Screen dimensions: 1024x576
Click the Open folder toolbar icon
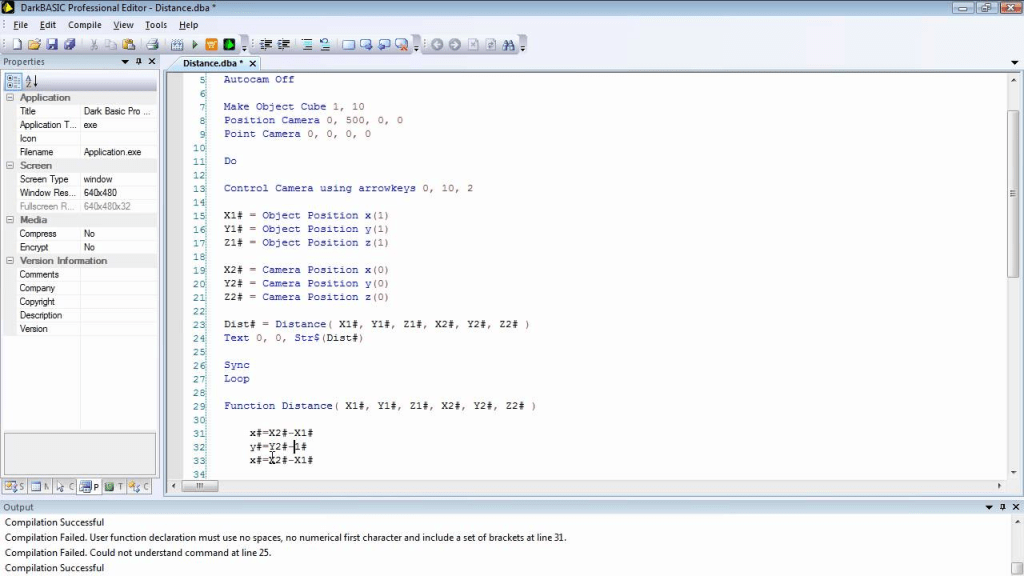pyautogui.click(x=35, y=45)
